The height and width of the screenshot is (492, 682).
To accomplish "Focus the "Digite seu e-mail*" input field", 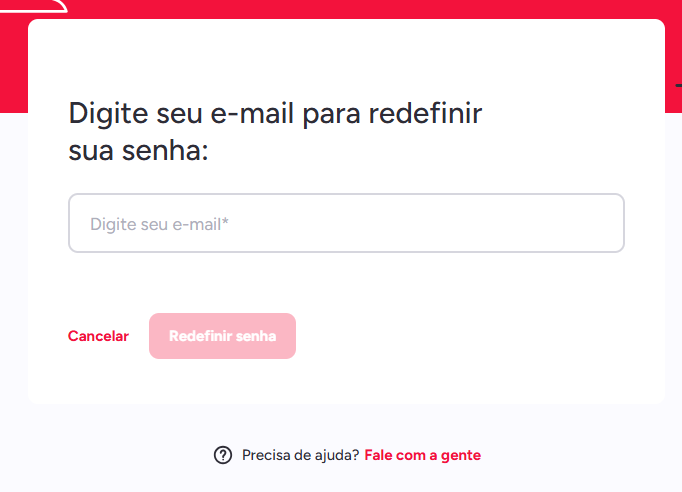I will pyautogui.click(x=346, y=223).
